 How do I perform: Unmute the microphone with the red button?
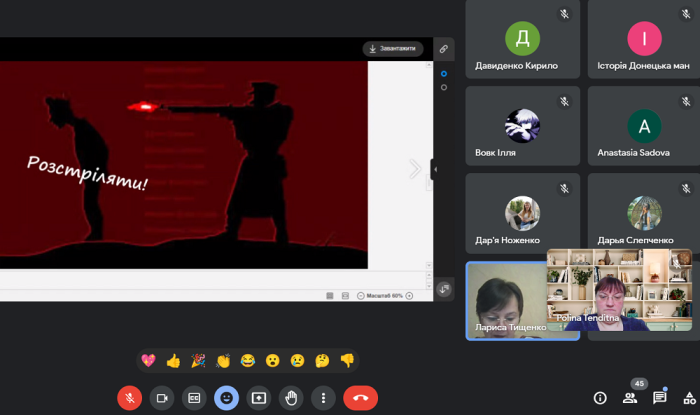pyautogui.click(x=129, y=397)
